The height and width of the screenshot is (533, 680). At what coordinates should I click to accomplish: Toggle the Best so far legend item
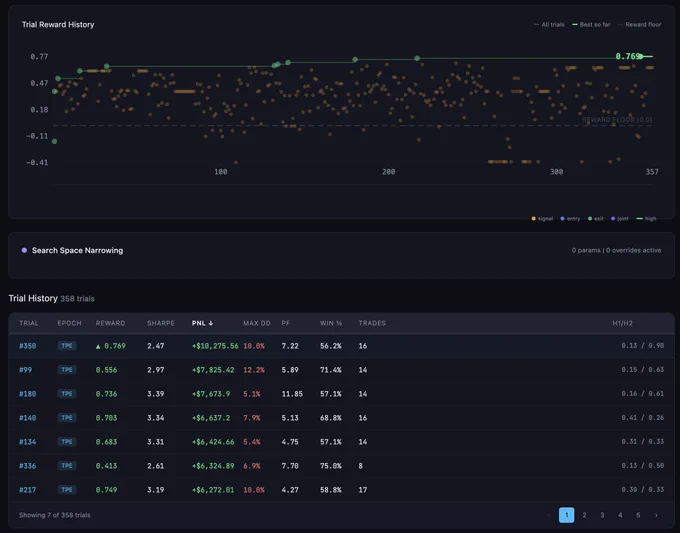point(591,25)
